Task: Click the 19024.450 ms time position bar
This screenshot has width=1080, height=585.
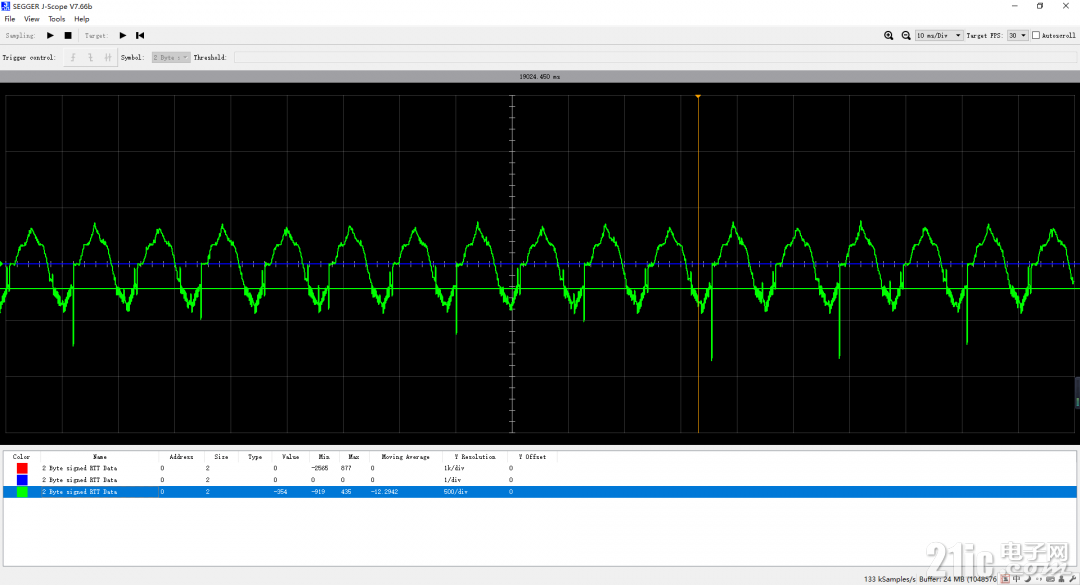Action: [x=539, y=76]
